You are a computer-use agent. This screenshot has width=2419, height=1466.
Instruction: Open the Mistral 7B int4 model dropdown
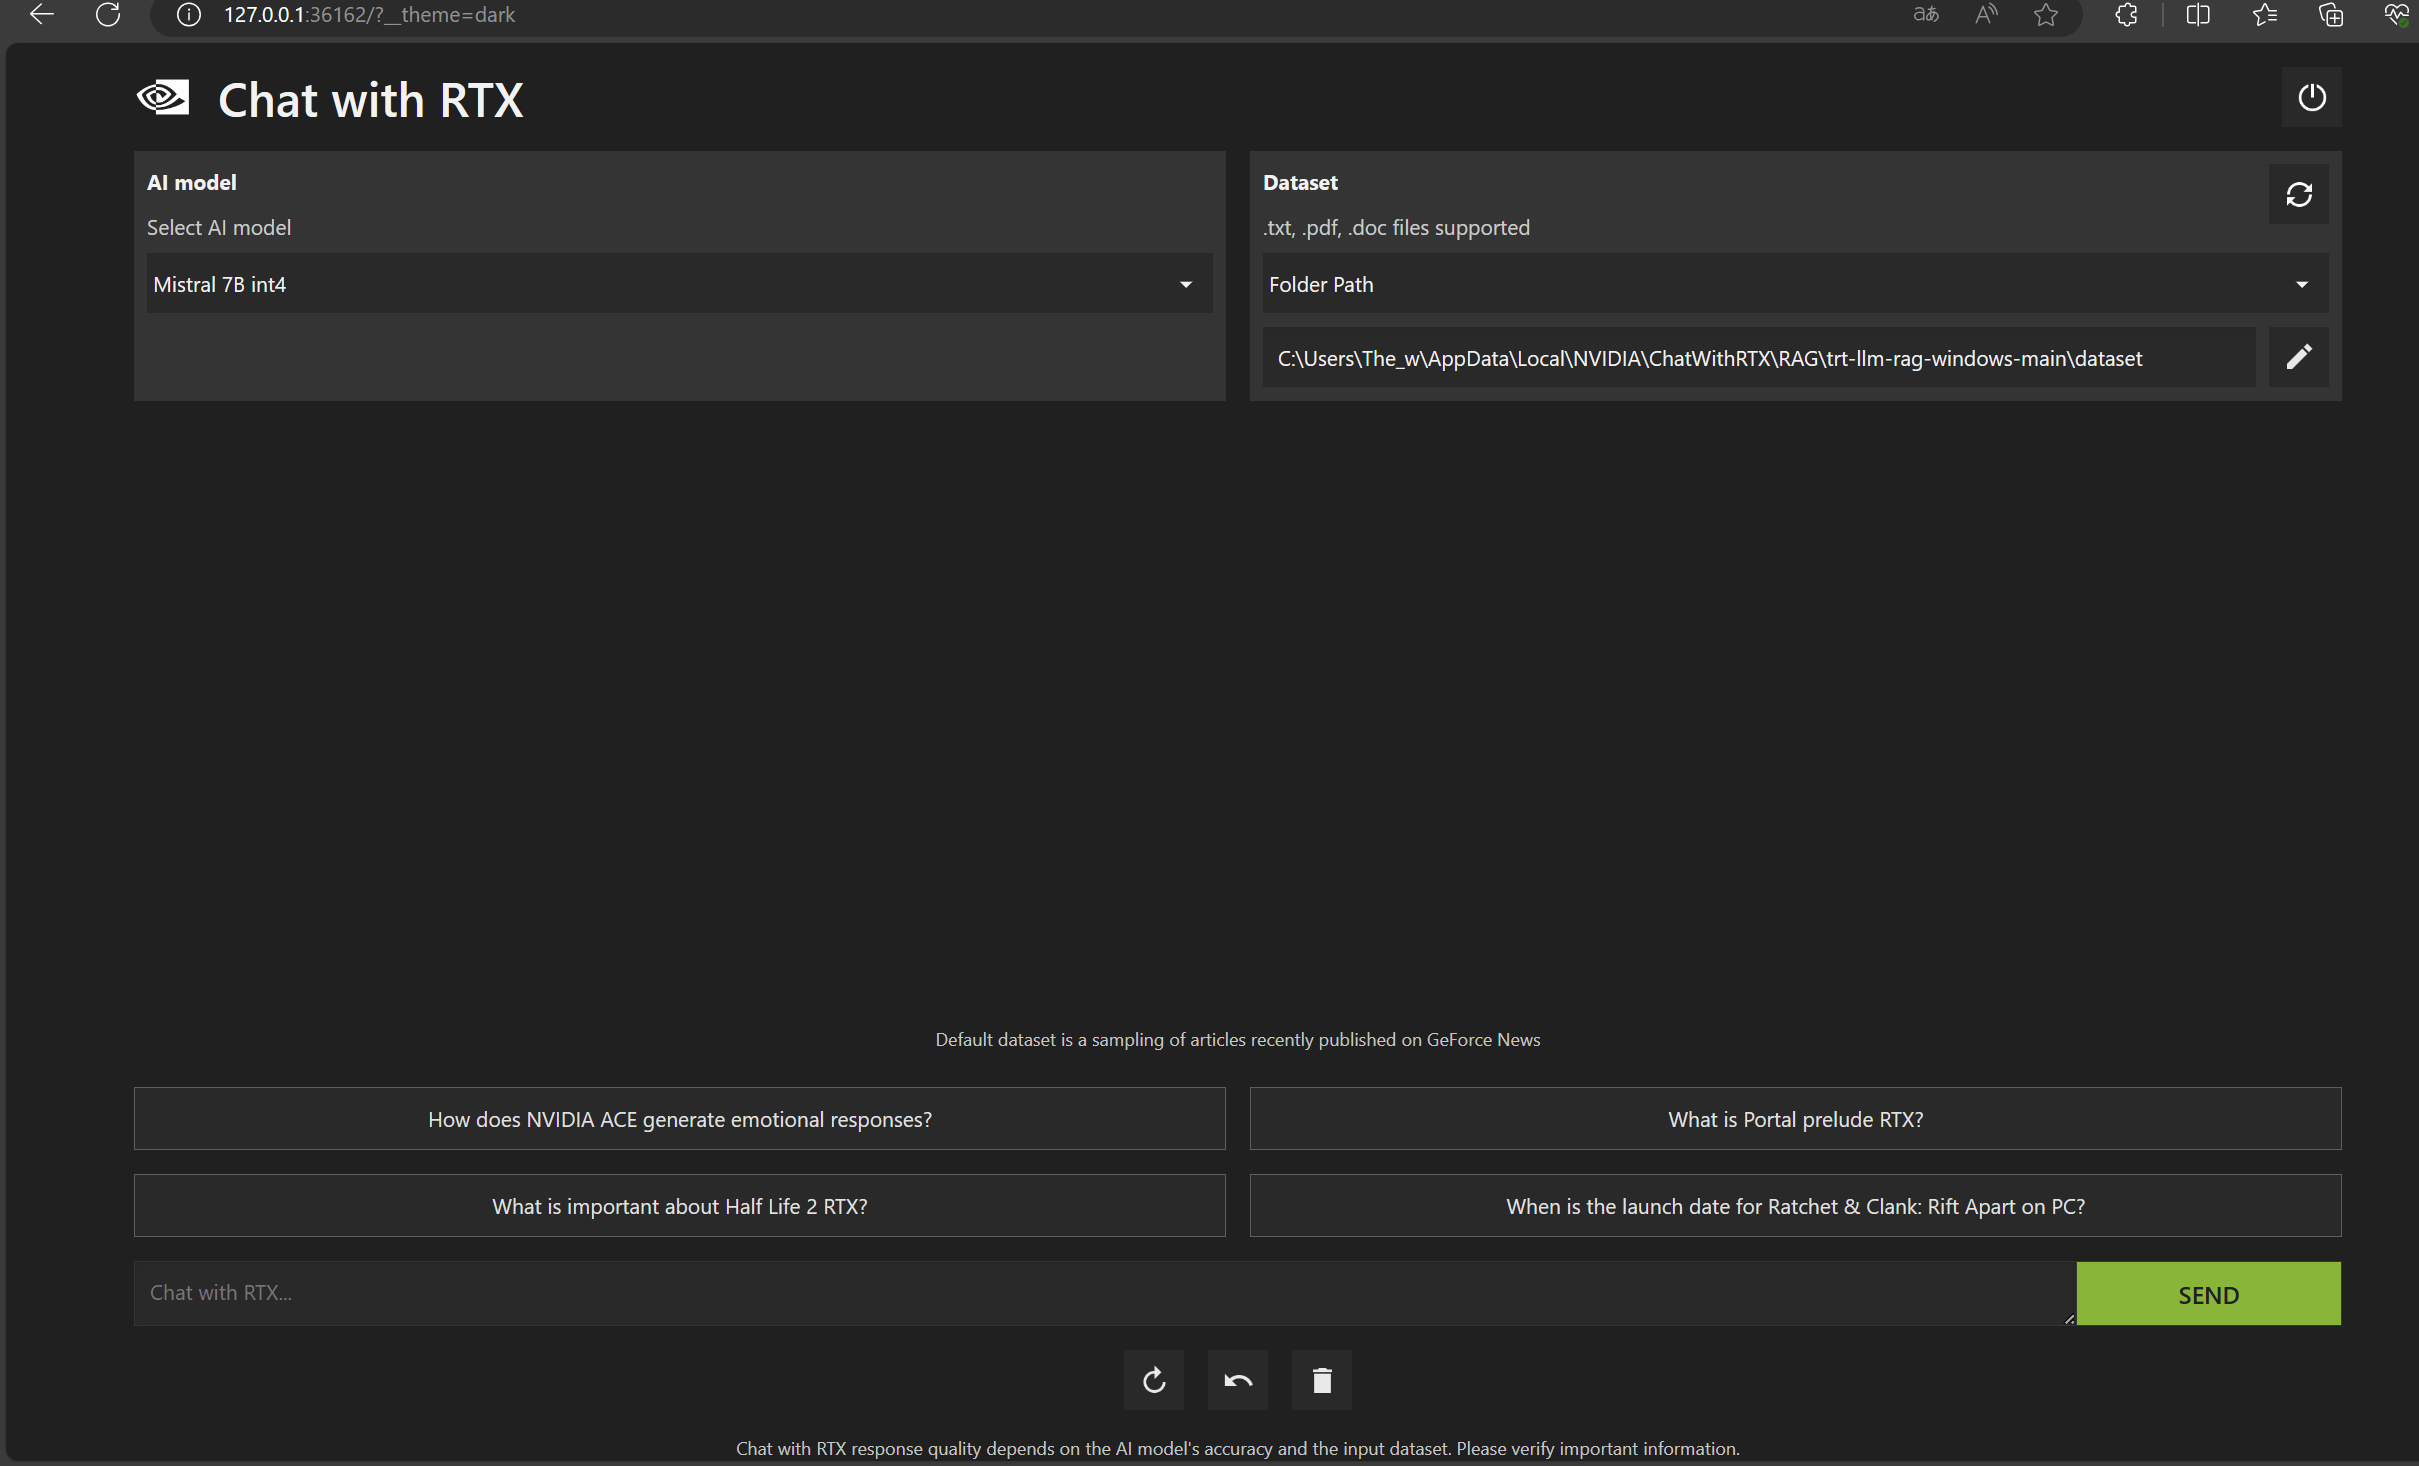(x=680, y=284)
